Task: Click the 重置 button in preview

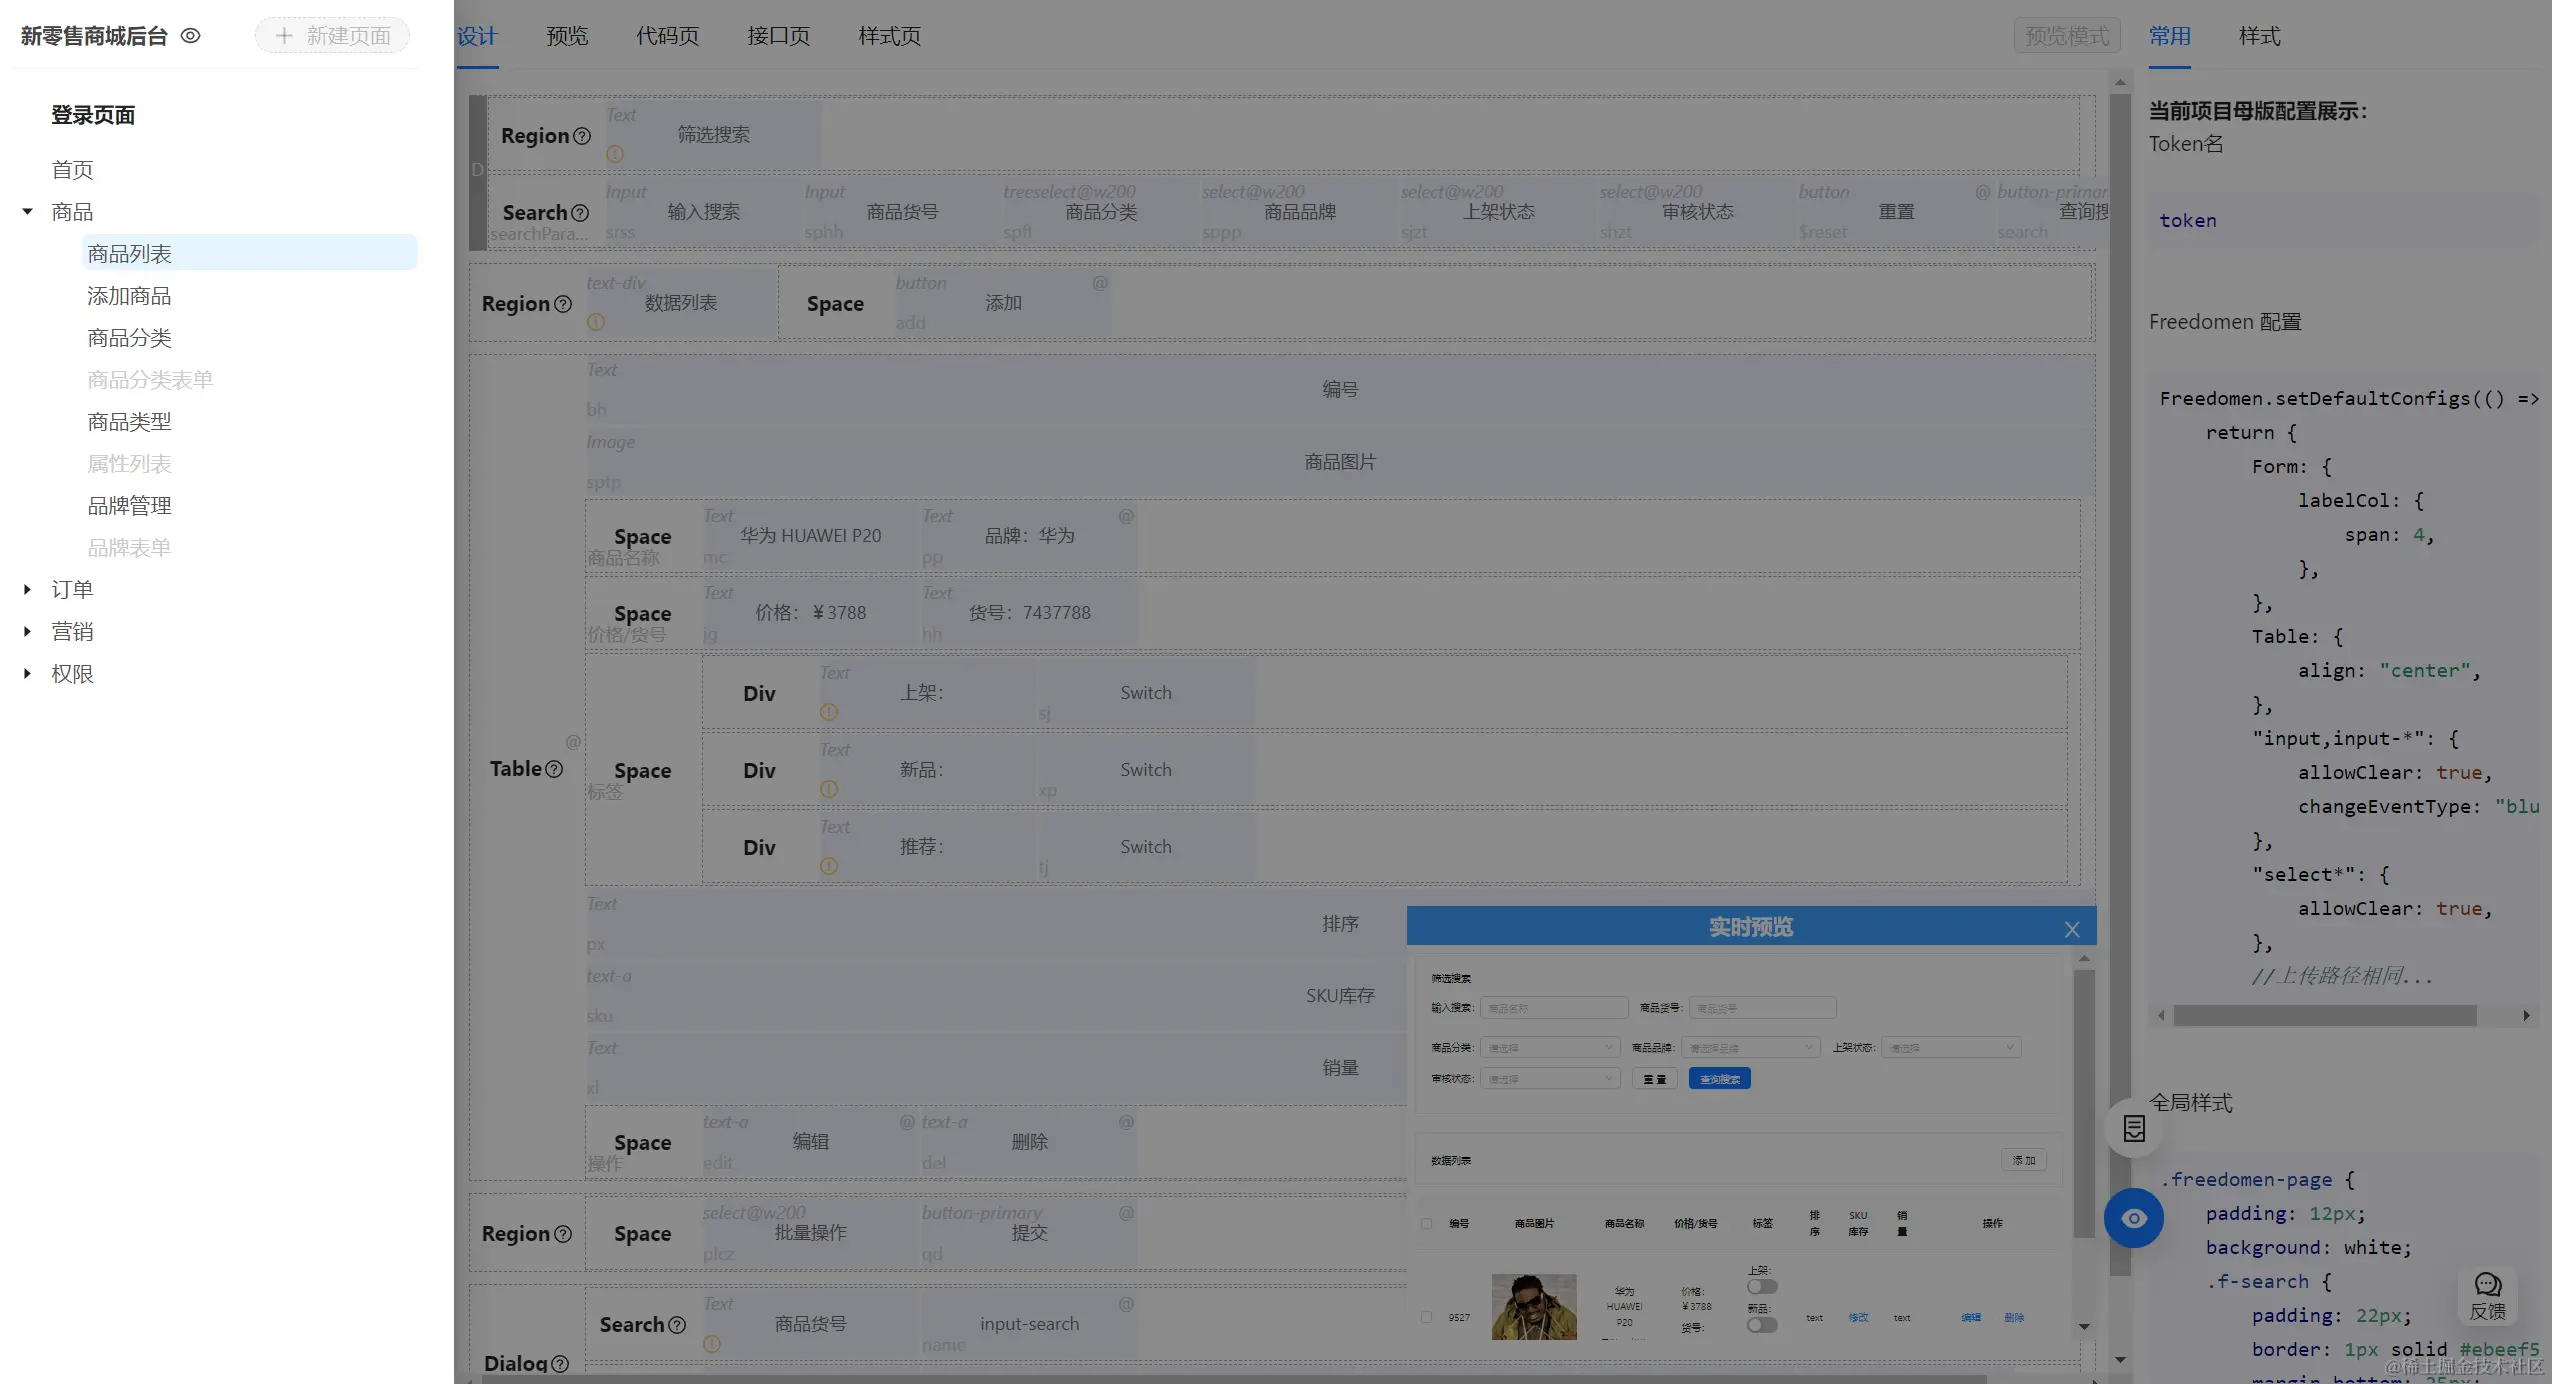Action: pos(1655,1079)
